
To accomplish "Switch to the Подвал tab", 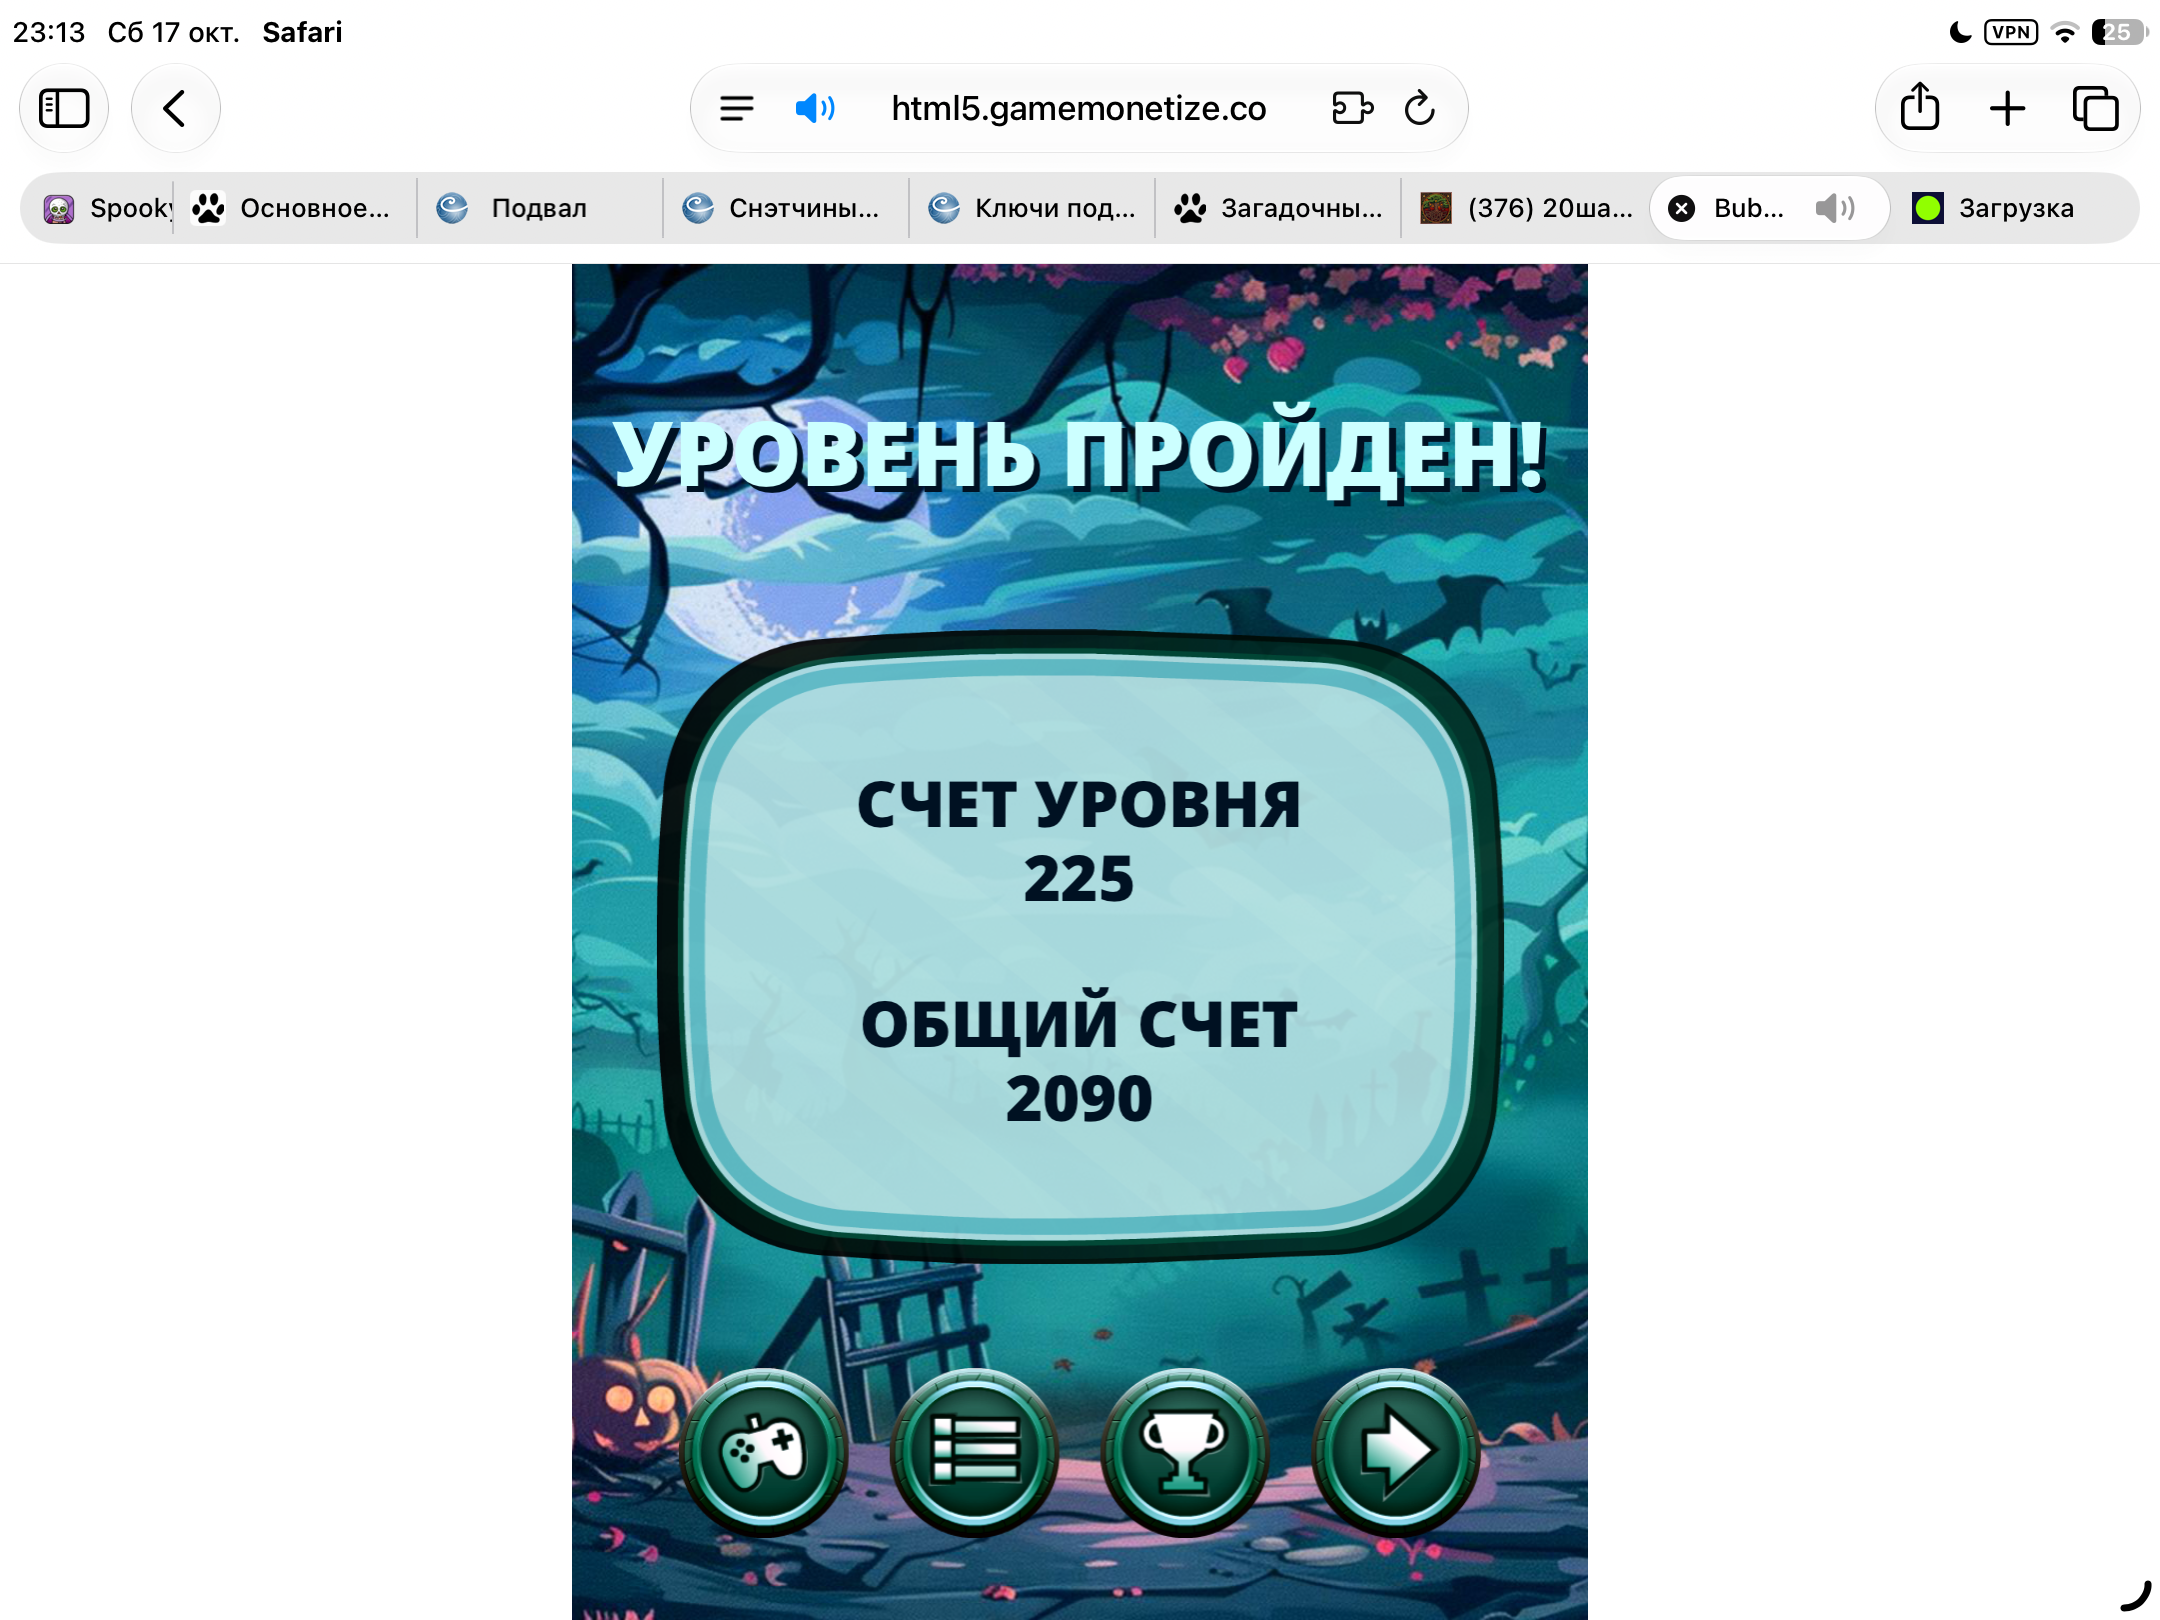I will (x=540, y=208).
